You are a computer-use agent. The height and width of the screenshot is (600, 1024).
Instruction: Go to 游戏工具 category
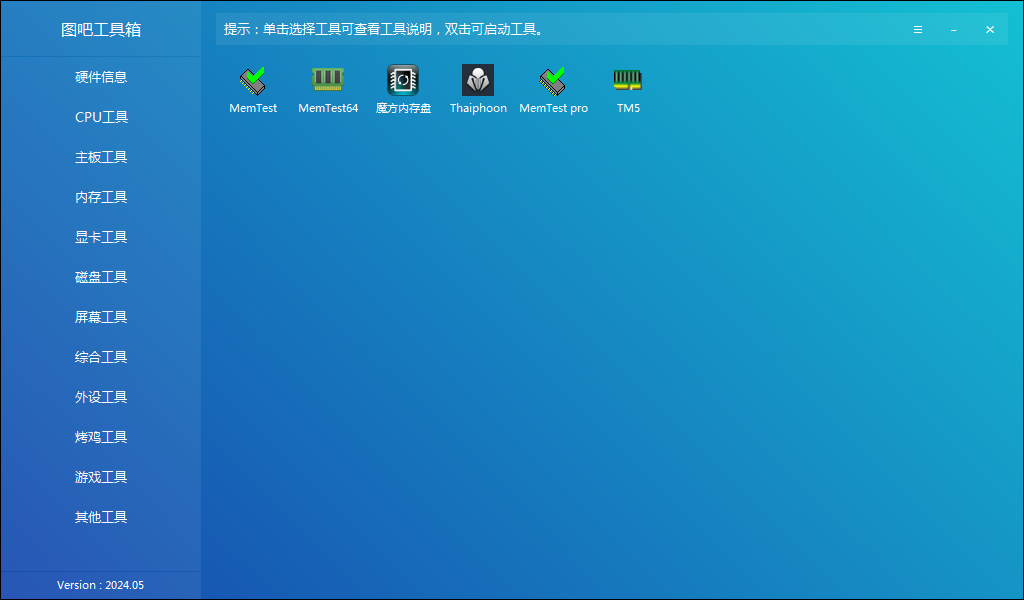(x=101, y=477)
